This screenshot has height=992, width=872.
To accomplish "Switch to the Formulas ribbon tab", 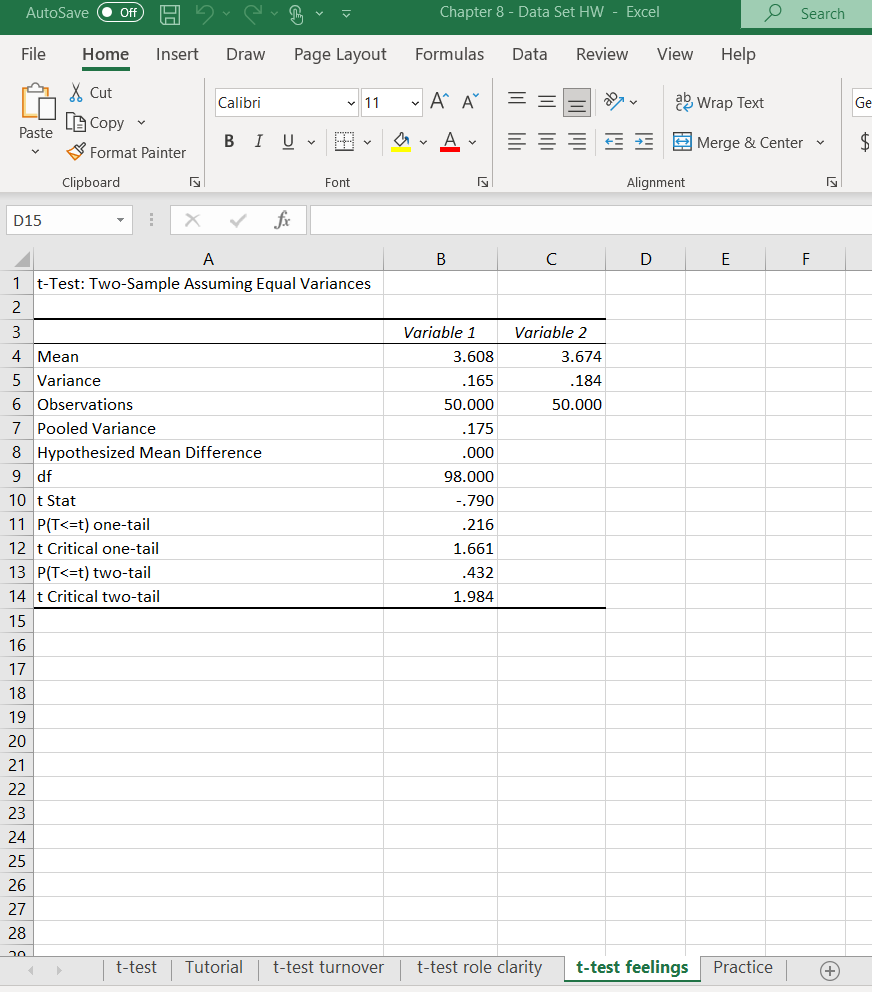I will click(449, 54).
